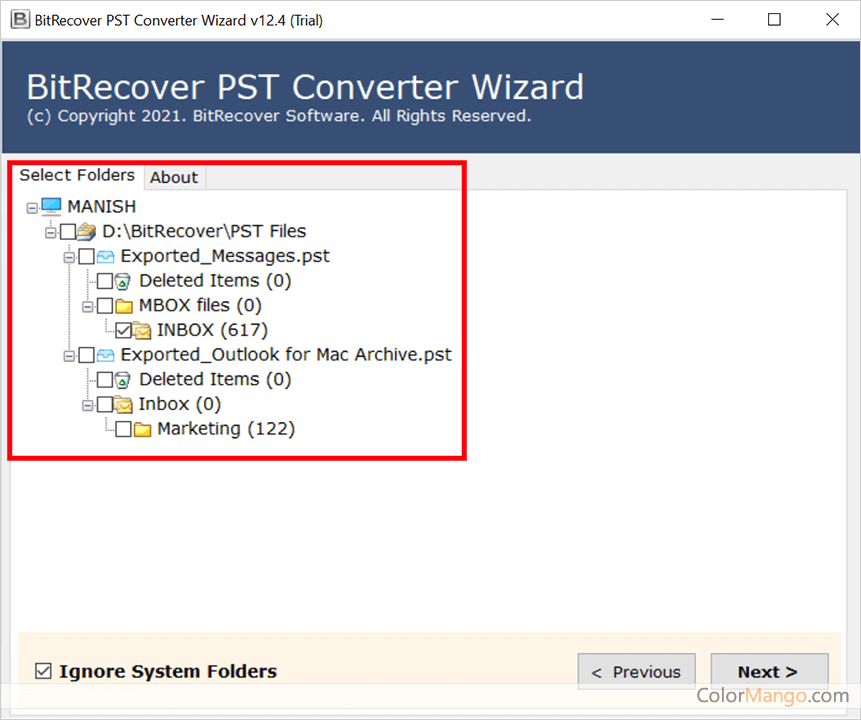Click the D:\BitRecover\PST Files drive folder icon
Image resolution: width=861 pixels, height=720 pixels.
pyautogui.click(x=86, y=231)
